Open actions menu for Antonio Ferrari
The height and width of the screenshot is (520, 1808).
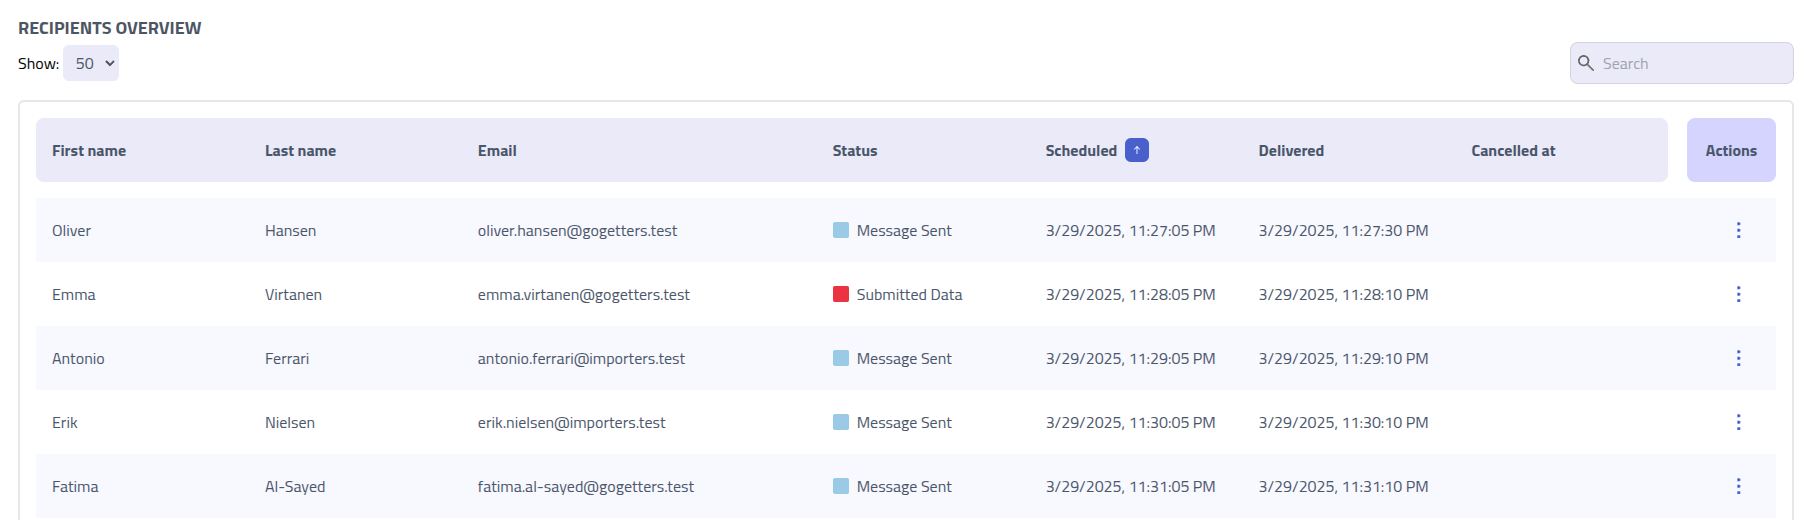pyautogui.click(x=1738, y=358)
